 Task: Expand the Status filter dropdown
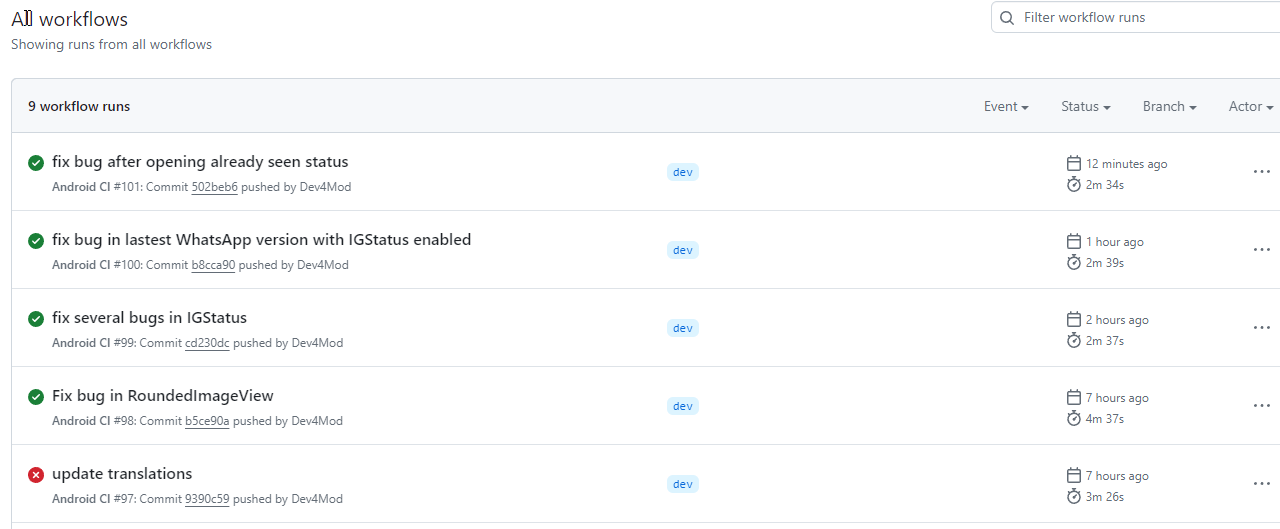pyautogui.click(x=1086, y=107)
